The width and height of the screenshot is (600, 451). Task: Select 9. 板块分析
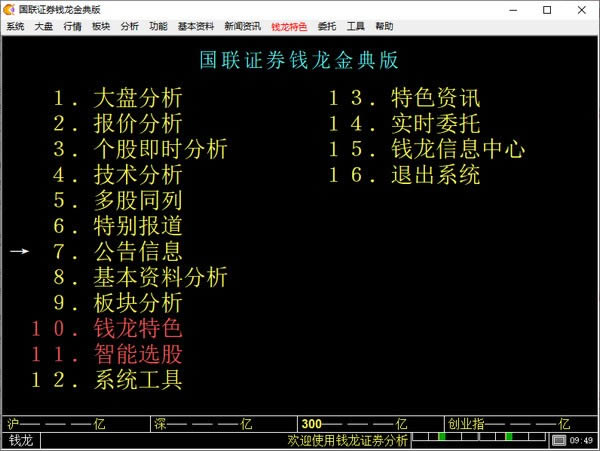pyautogui.click(x=118, y=303)
